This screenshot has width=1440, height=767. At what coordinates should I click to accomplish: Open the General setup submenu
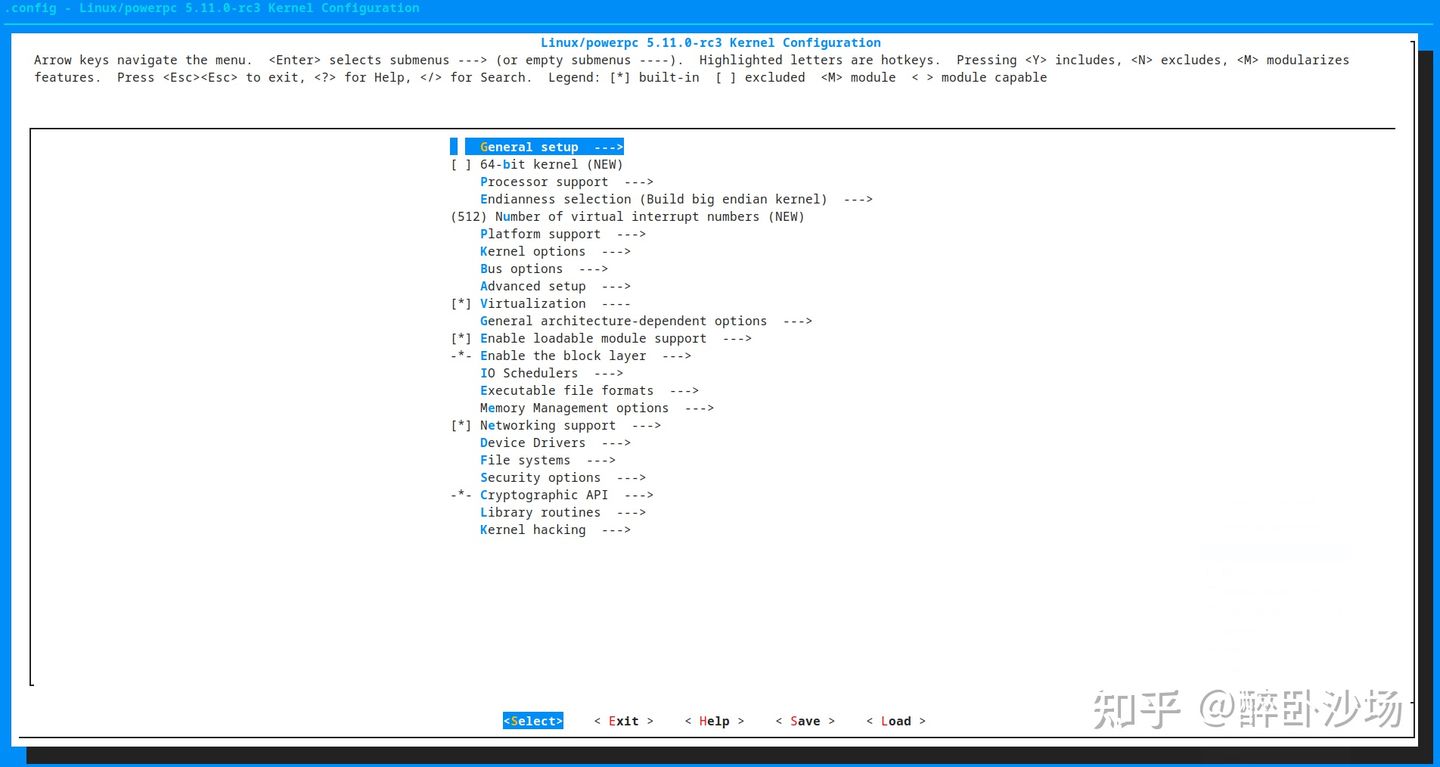(x=537, y=147)
